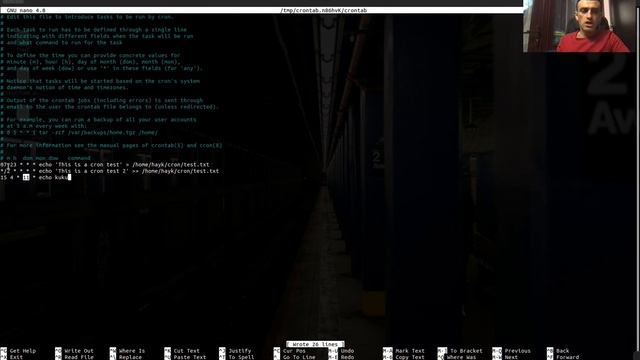Click the Exit shortcut in nano's bottom bar
Screen dimensions: 640x360
coord(12,357)
